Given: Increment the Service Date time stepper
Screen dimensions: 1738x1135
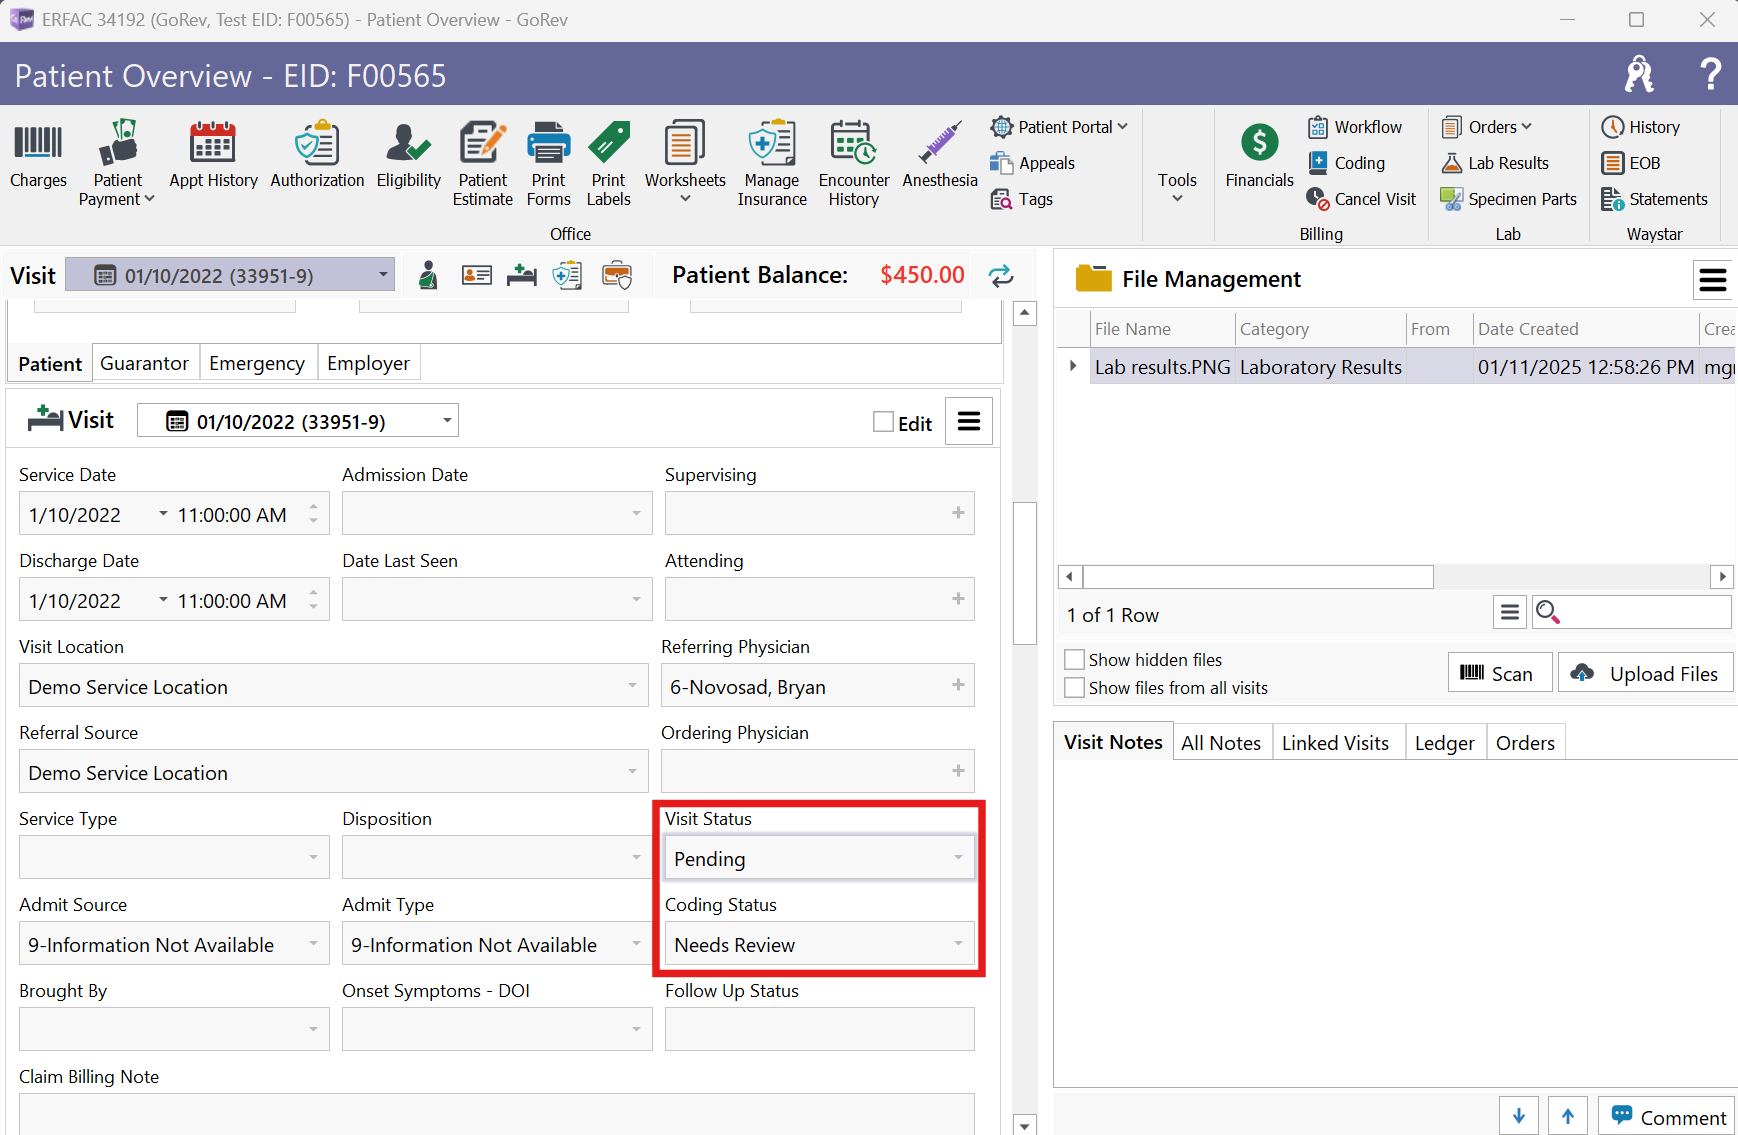Looking at the screenshot, I should pos(313,506).
